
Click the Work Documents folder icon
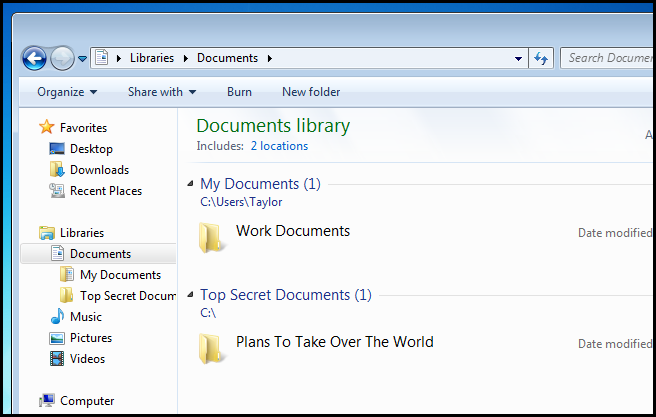(212, 238)
